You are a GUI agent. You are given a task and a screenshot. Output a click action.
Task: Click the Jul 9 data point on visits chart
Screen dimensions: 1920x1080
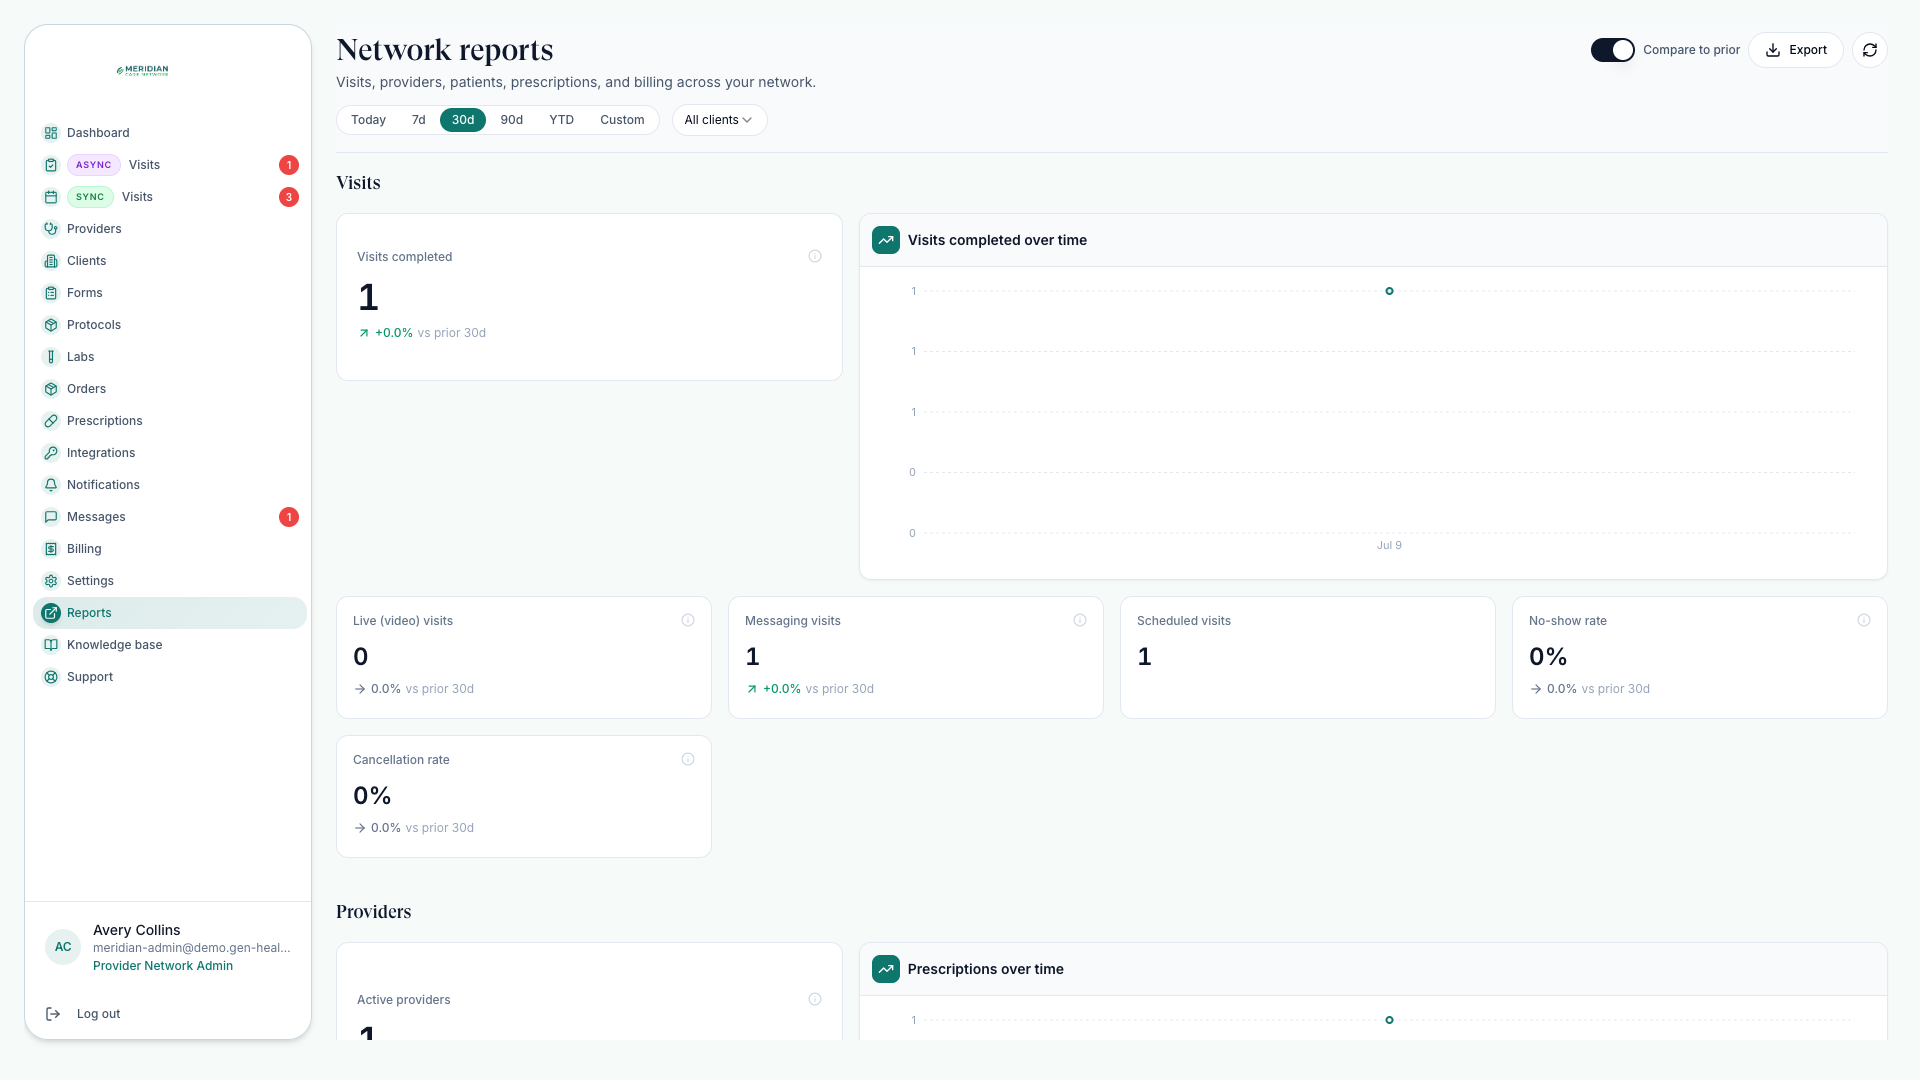click(1389, 291)
